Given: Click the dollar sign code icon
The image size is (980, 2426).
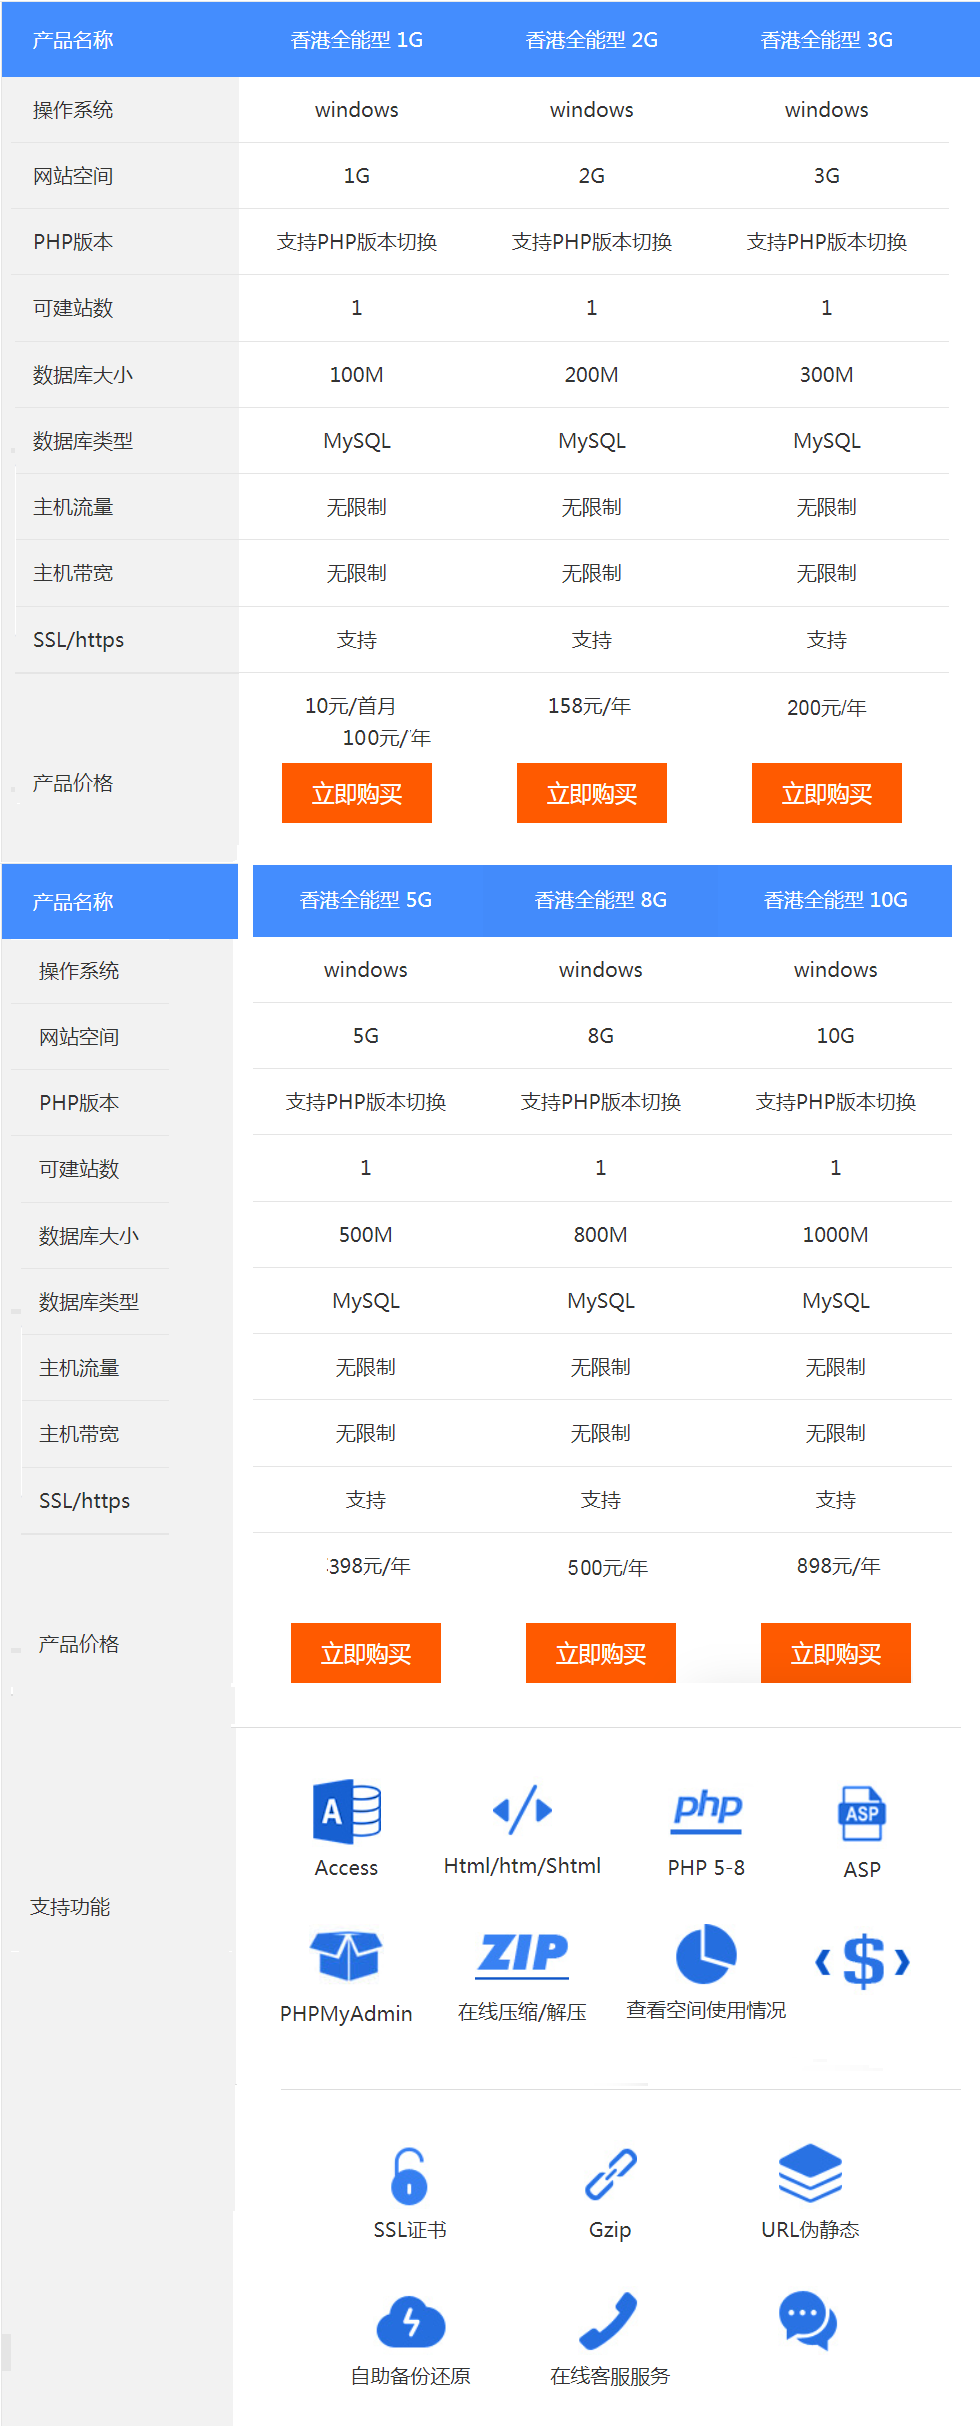Looking at the screenshot, I should 862,1961.
